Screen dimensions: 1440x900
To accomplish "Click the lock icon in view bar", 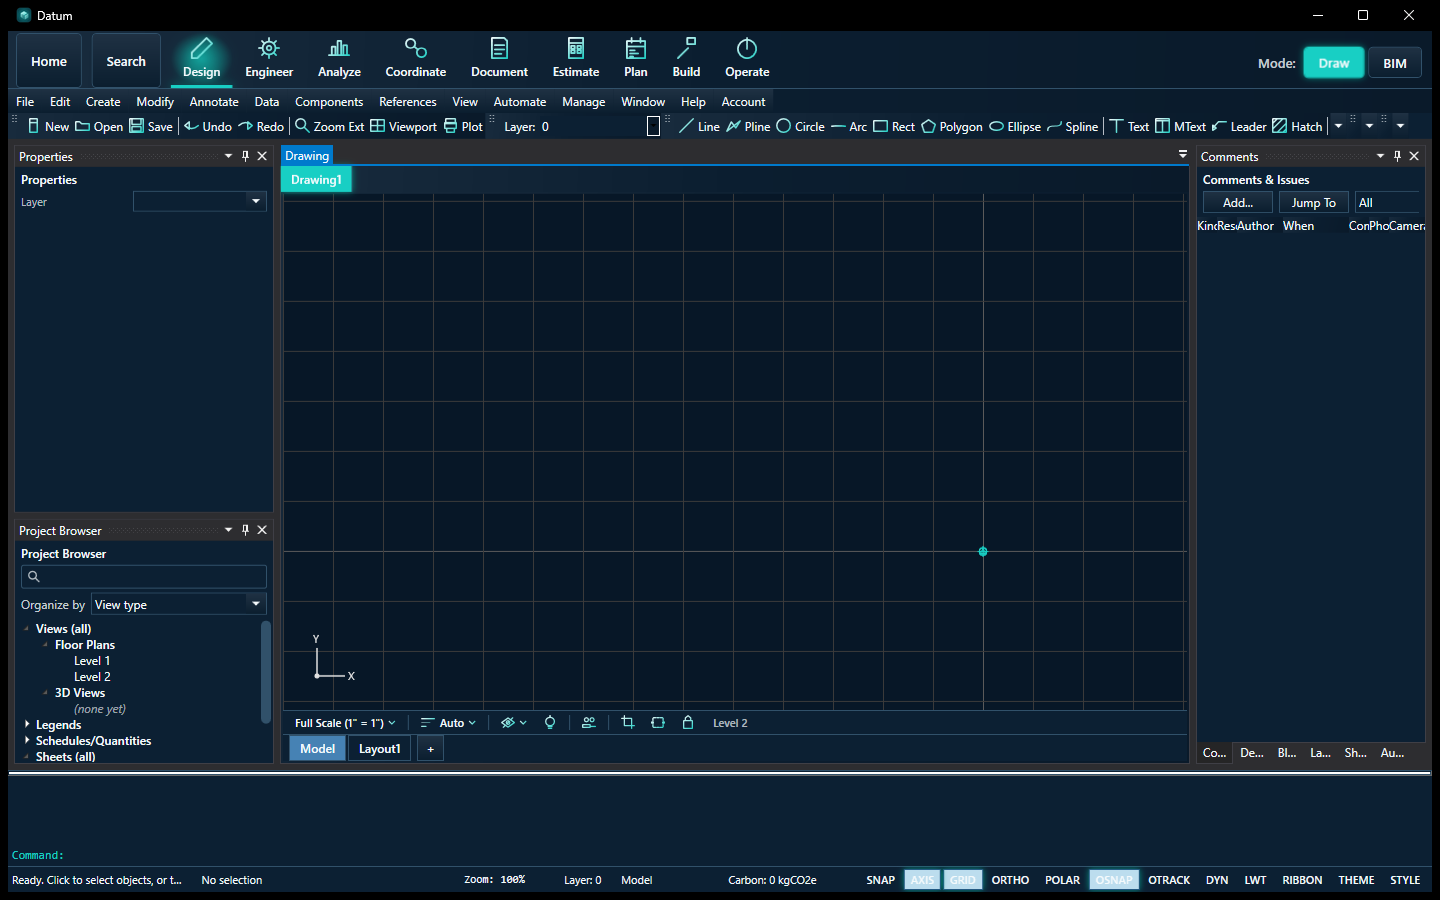I will pyautogui.click(x=688, y=722).
